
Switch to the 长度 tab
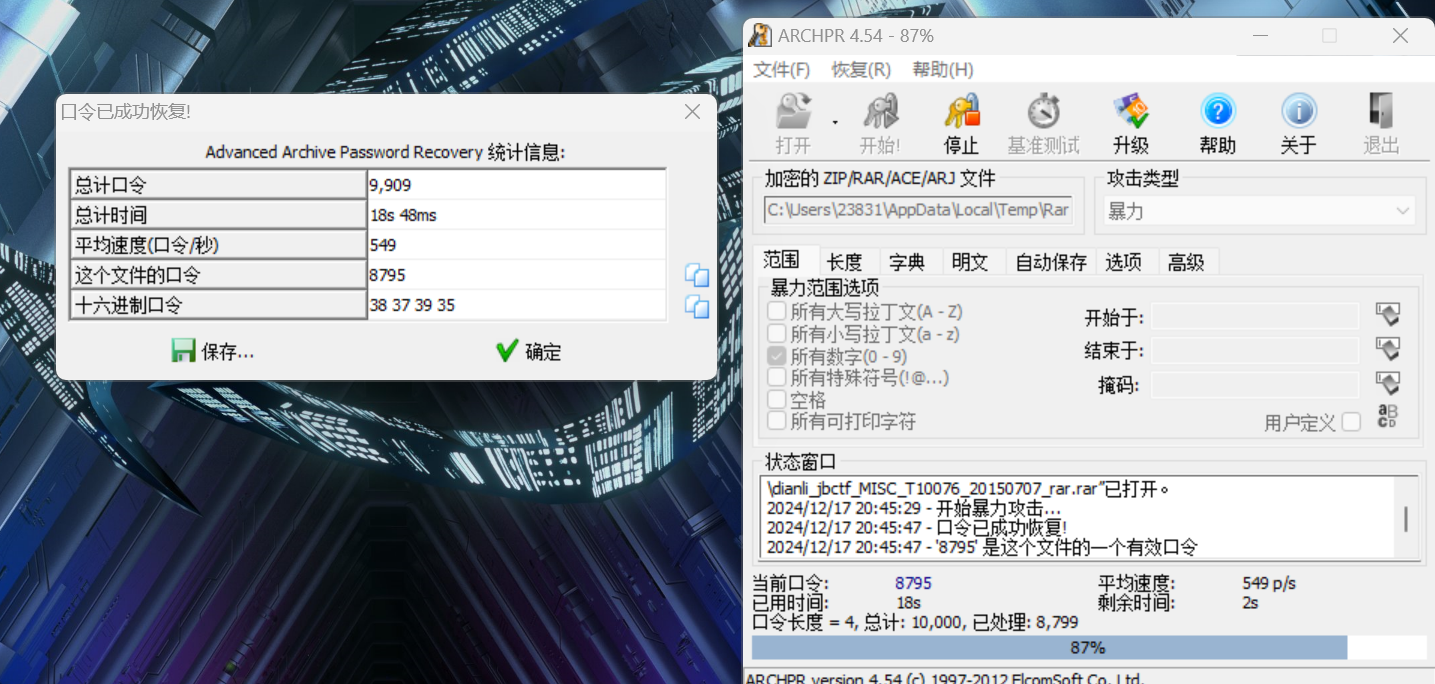tap(845, 262)
